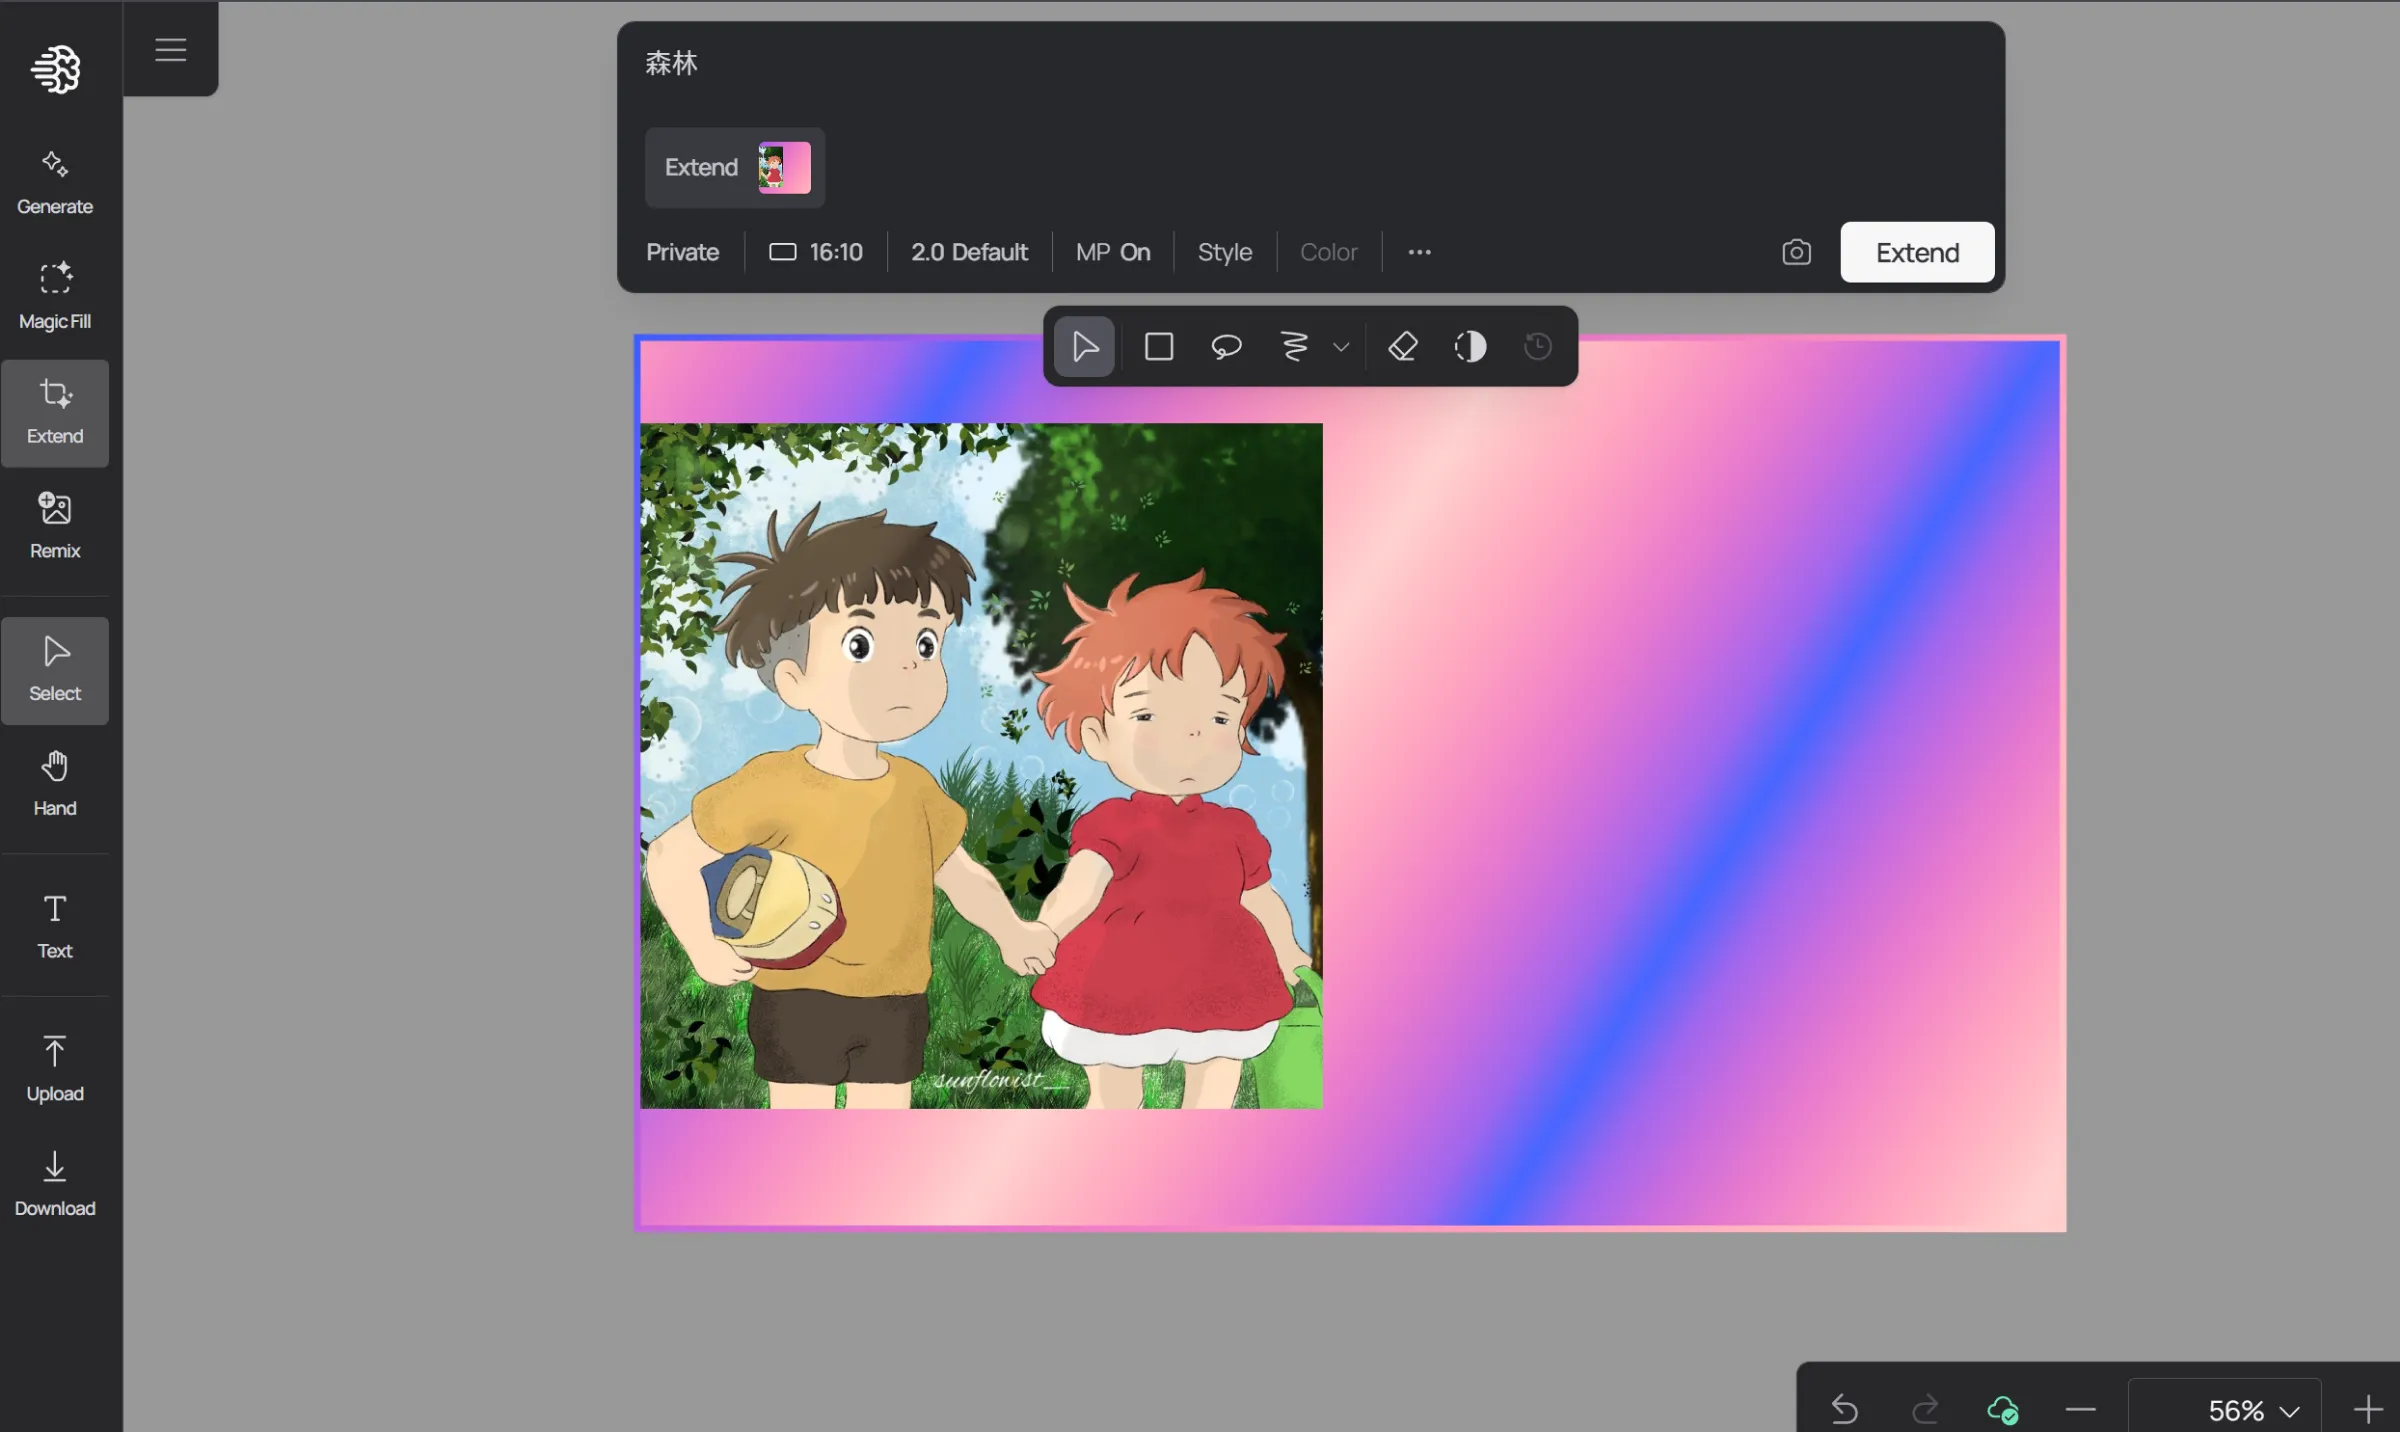2400x1432 pixels.
Task: Open the Style options
Action: [x=1225, y=252]
